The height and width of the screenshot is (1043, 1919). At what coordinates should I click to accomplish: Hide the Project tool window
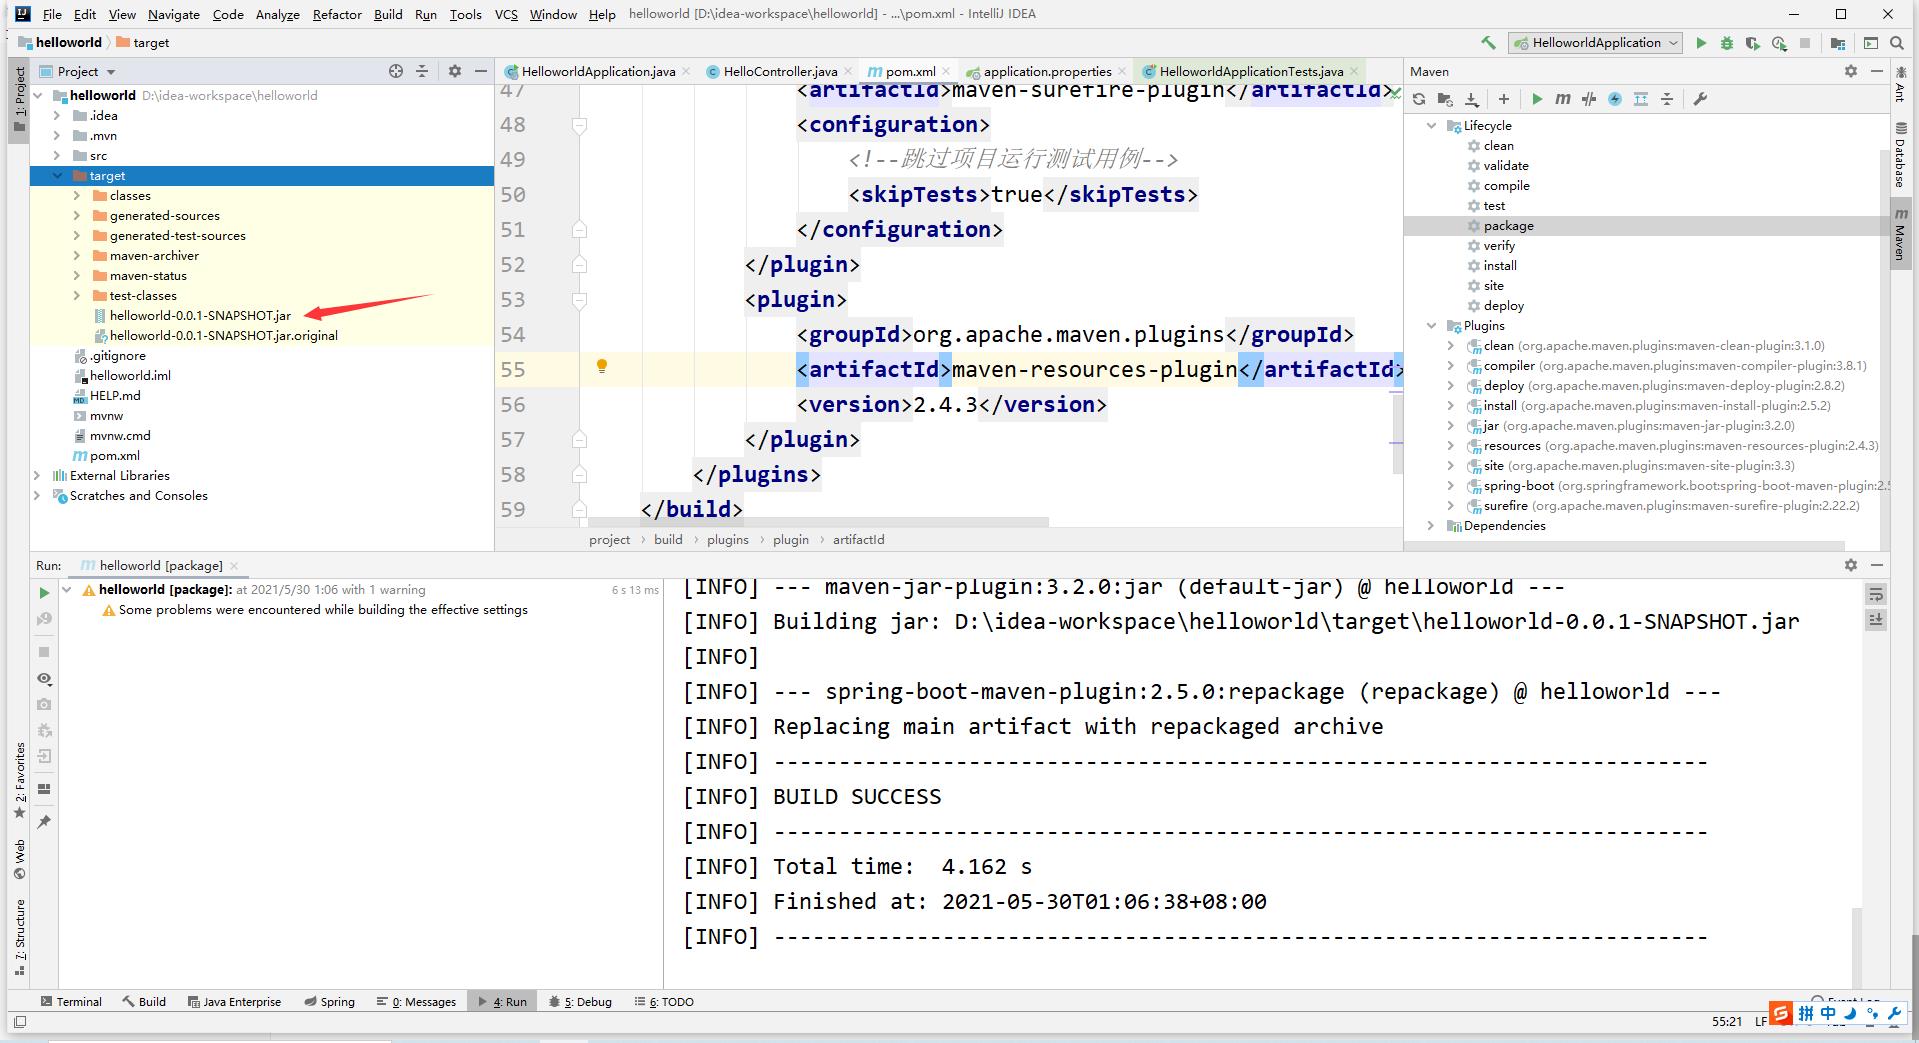click(x=481, y=71)
